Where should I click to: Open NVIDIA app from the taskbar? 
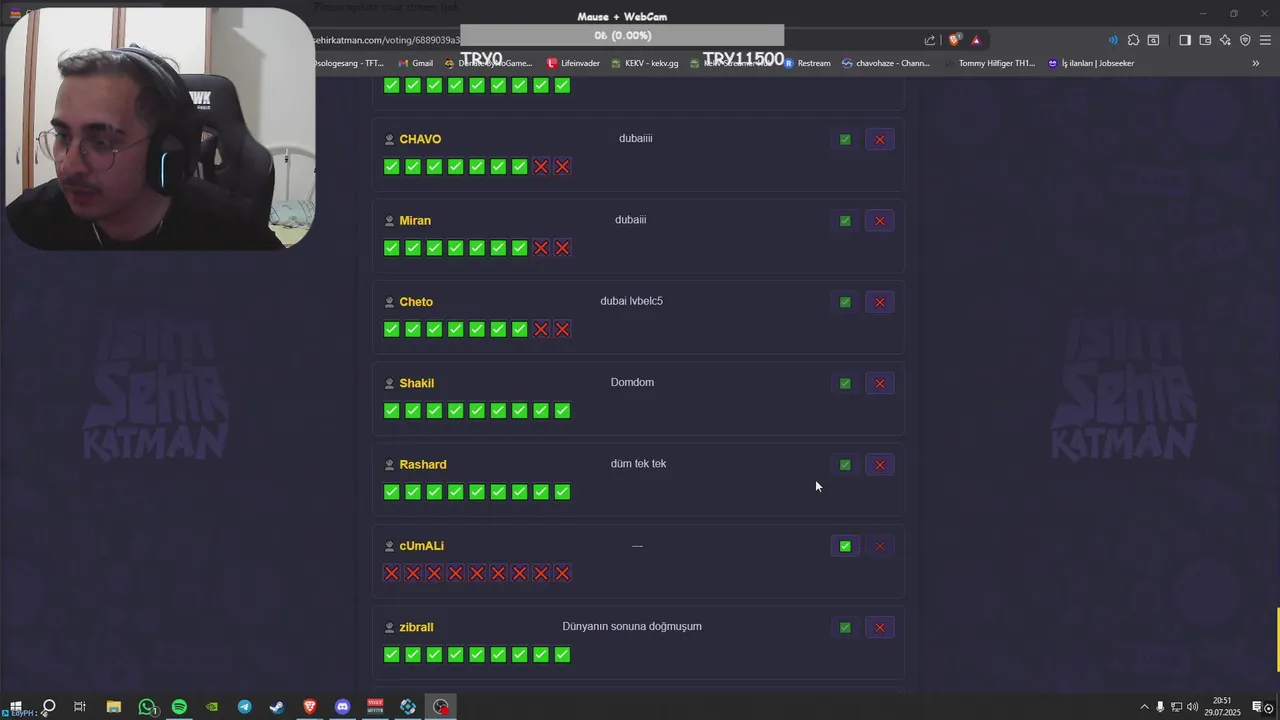point(212,707)
